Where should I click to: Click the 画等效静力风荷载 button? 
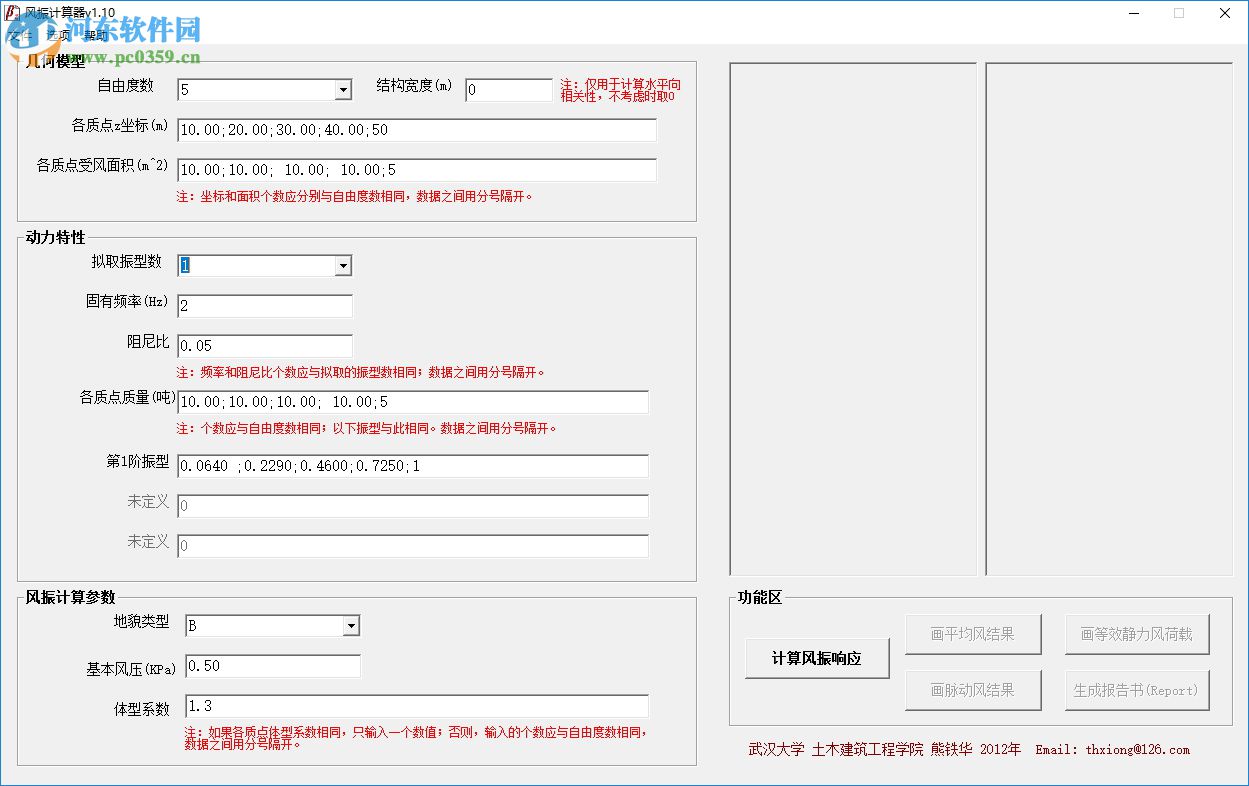1136,633
